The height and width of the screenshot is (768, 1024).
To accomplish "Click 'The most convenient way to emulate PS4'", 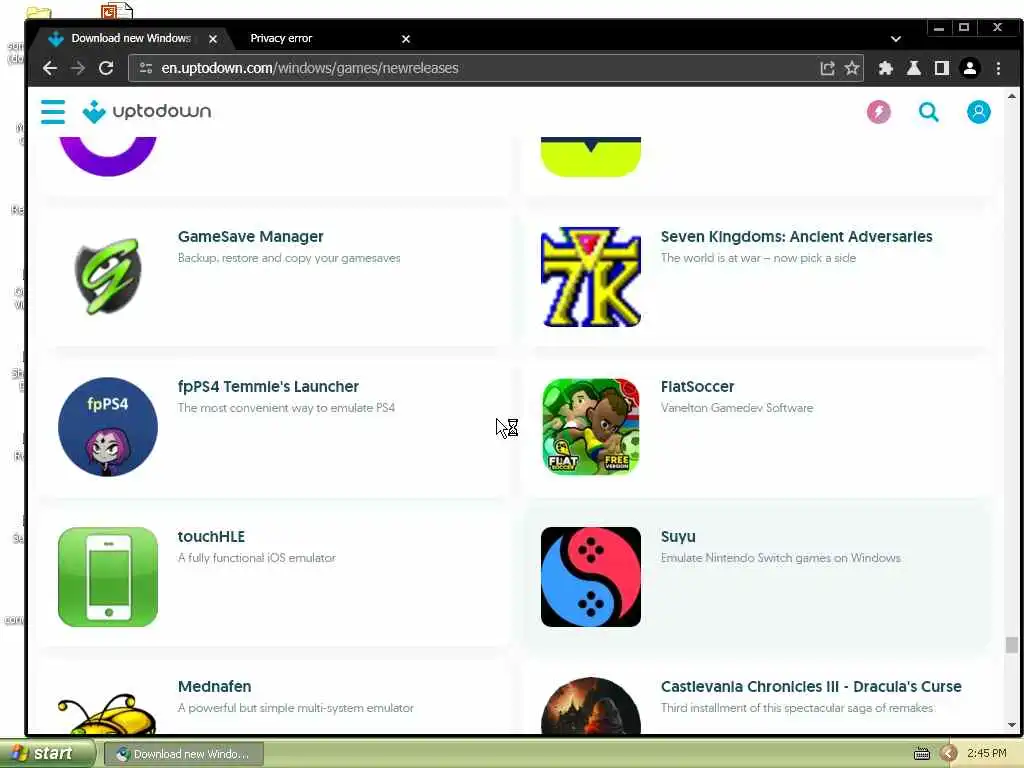I will click(286, 408).
